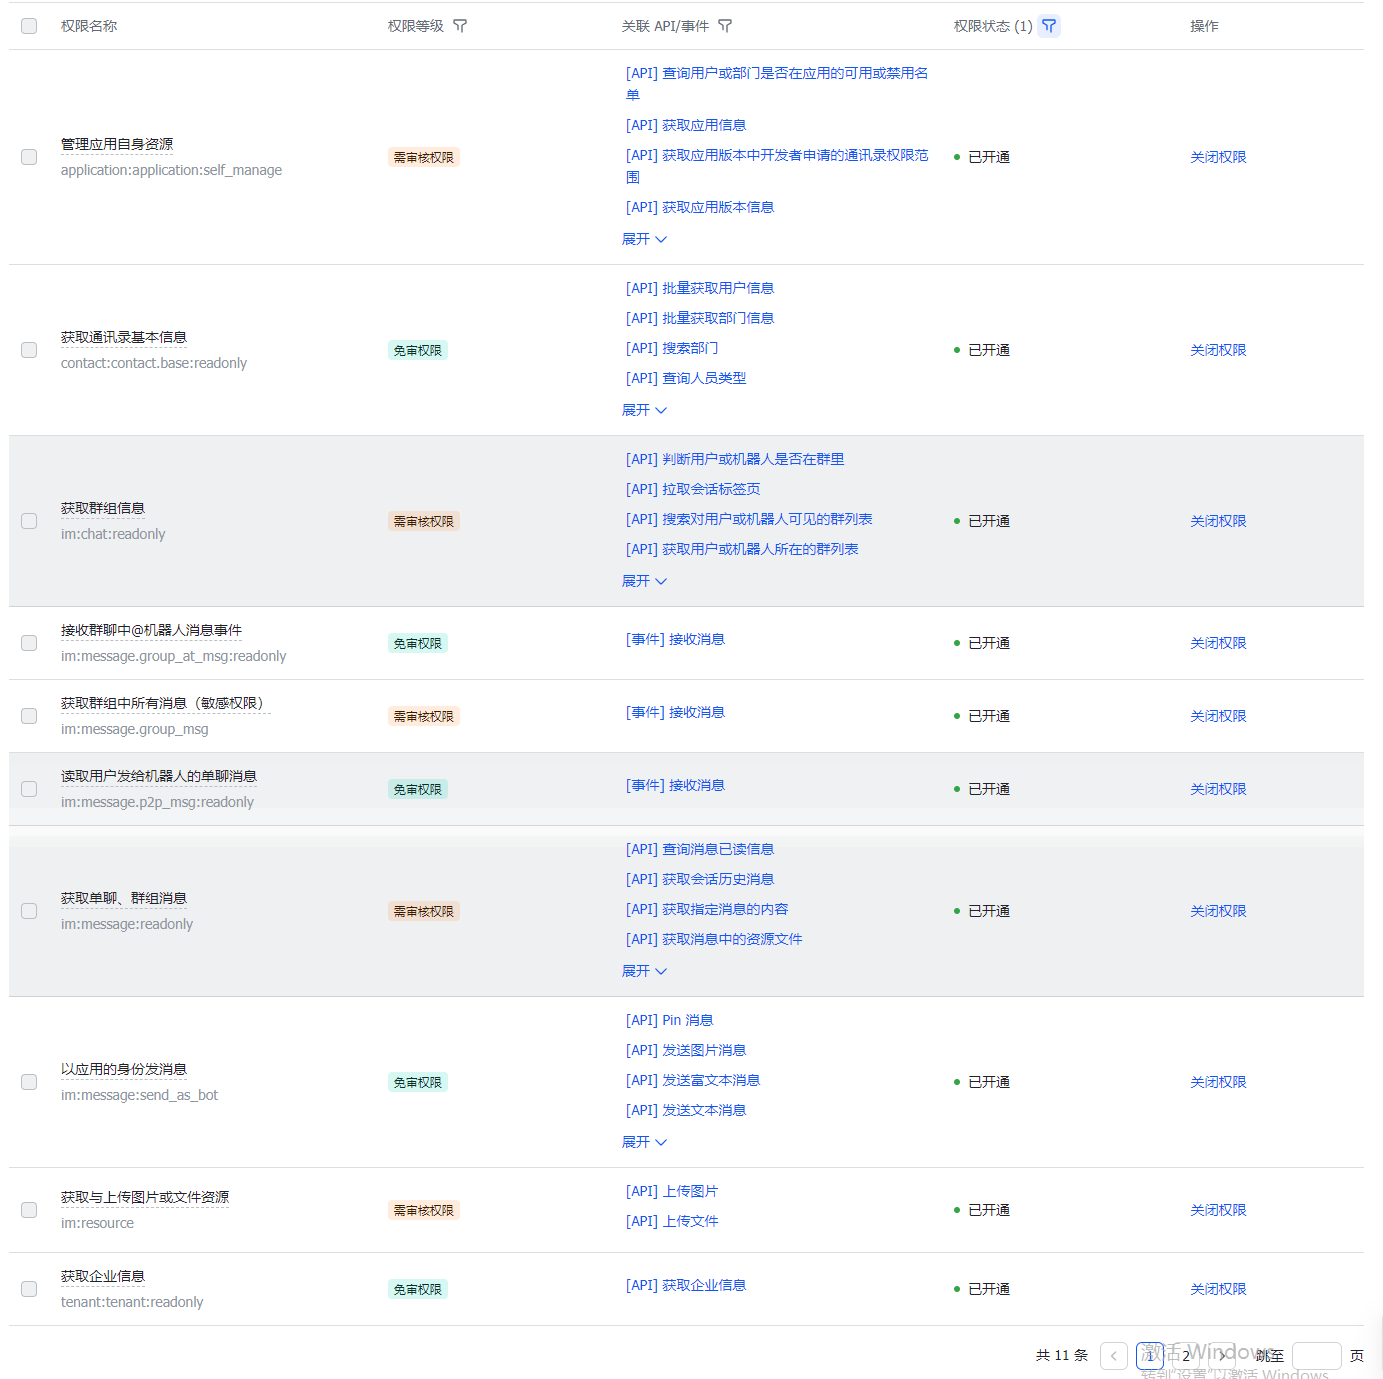The height and width of the screenshot is (1379, 1383).
Task: Tick the select-all checkbox in header
Action: click(x=29, y=26)
